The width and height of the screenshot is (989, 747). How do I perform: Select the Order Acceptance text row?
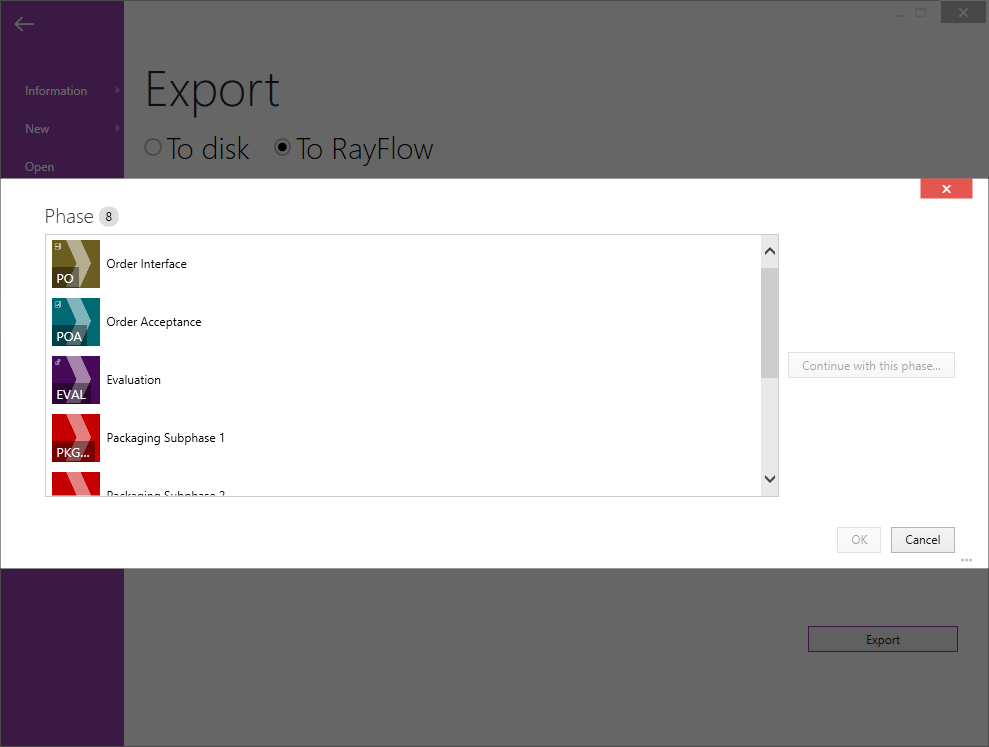pyautogui.click(x=154, y=322)
